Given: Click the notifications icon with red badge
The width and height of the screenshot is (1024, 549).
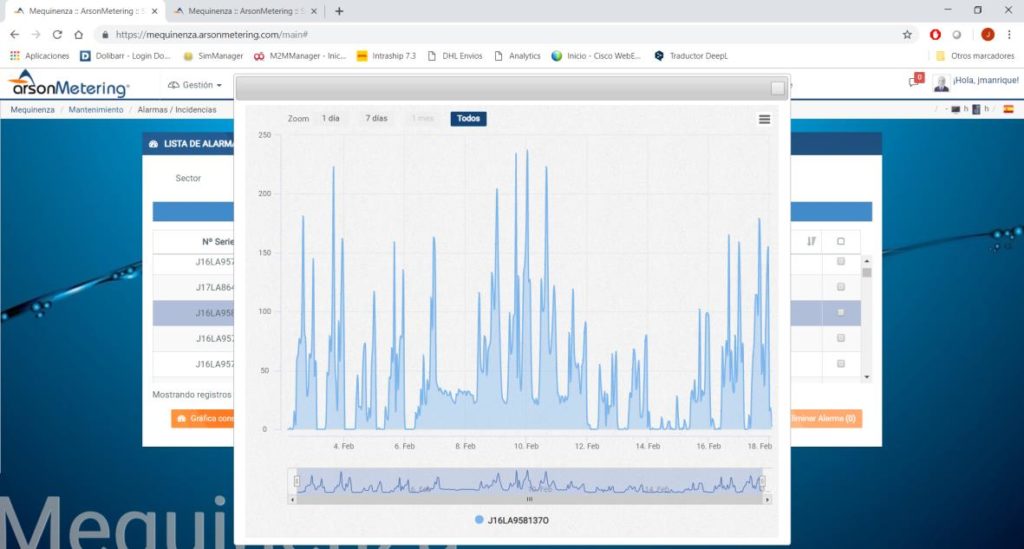Looking at the screenshot, I should pyautogui.click(x=914, y=82).
